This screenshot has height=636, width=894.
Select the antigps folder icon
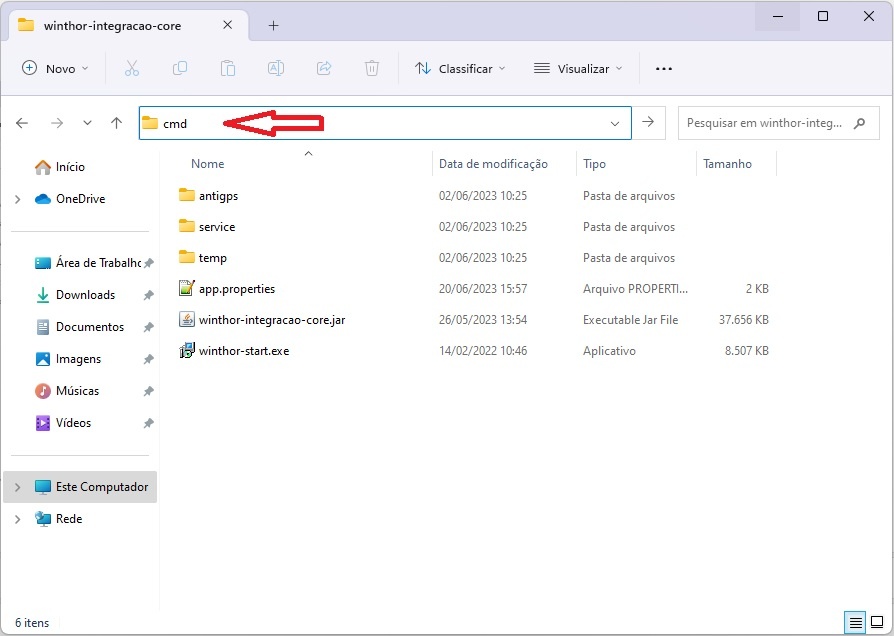point(186,195)
